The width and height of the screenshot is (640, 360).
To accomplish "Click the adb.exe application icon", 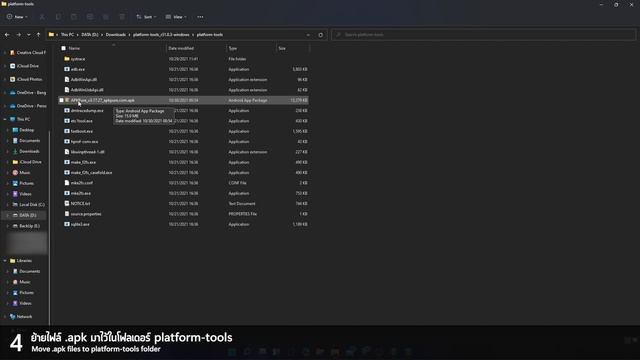I will click(x=67, y=69).
